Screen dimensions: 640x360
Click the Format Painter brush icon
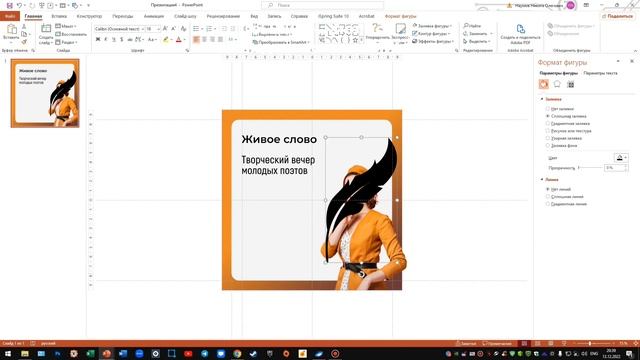(x=24, y=42)
